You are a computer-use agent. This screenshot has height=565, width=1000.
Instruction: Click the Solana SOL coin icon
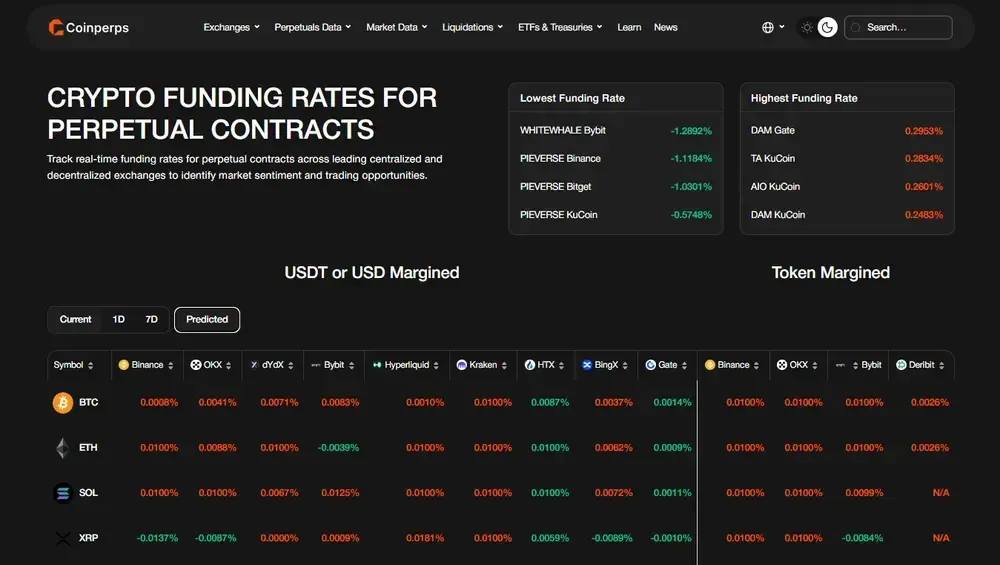[62, 493]
